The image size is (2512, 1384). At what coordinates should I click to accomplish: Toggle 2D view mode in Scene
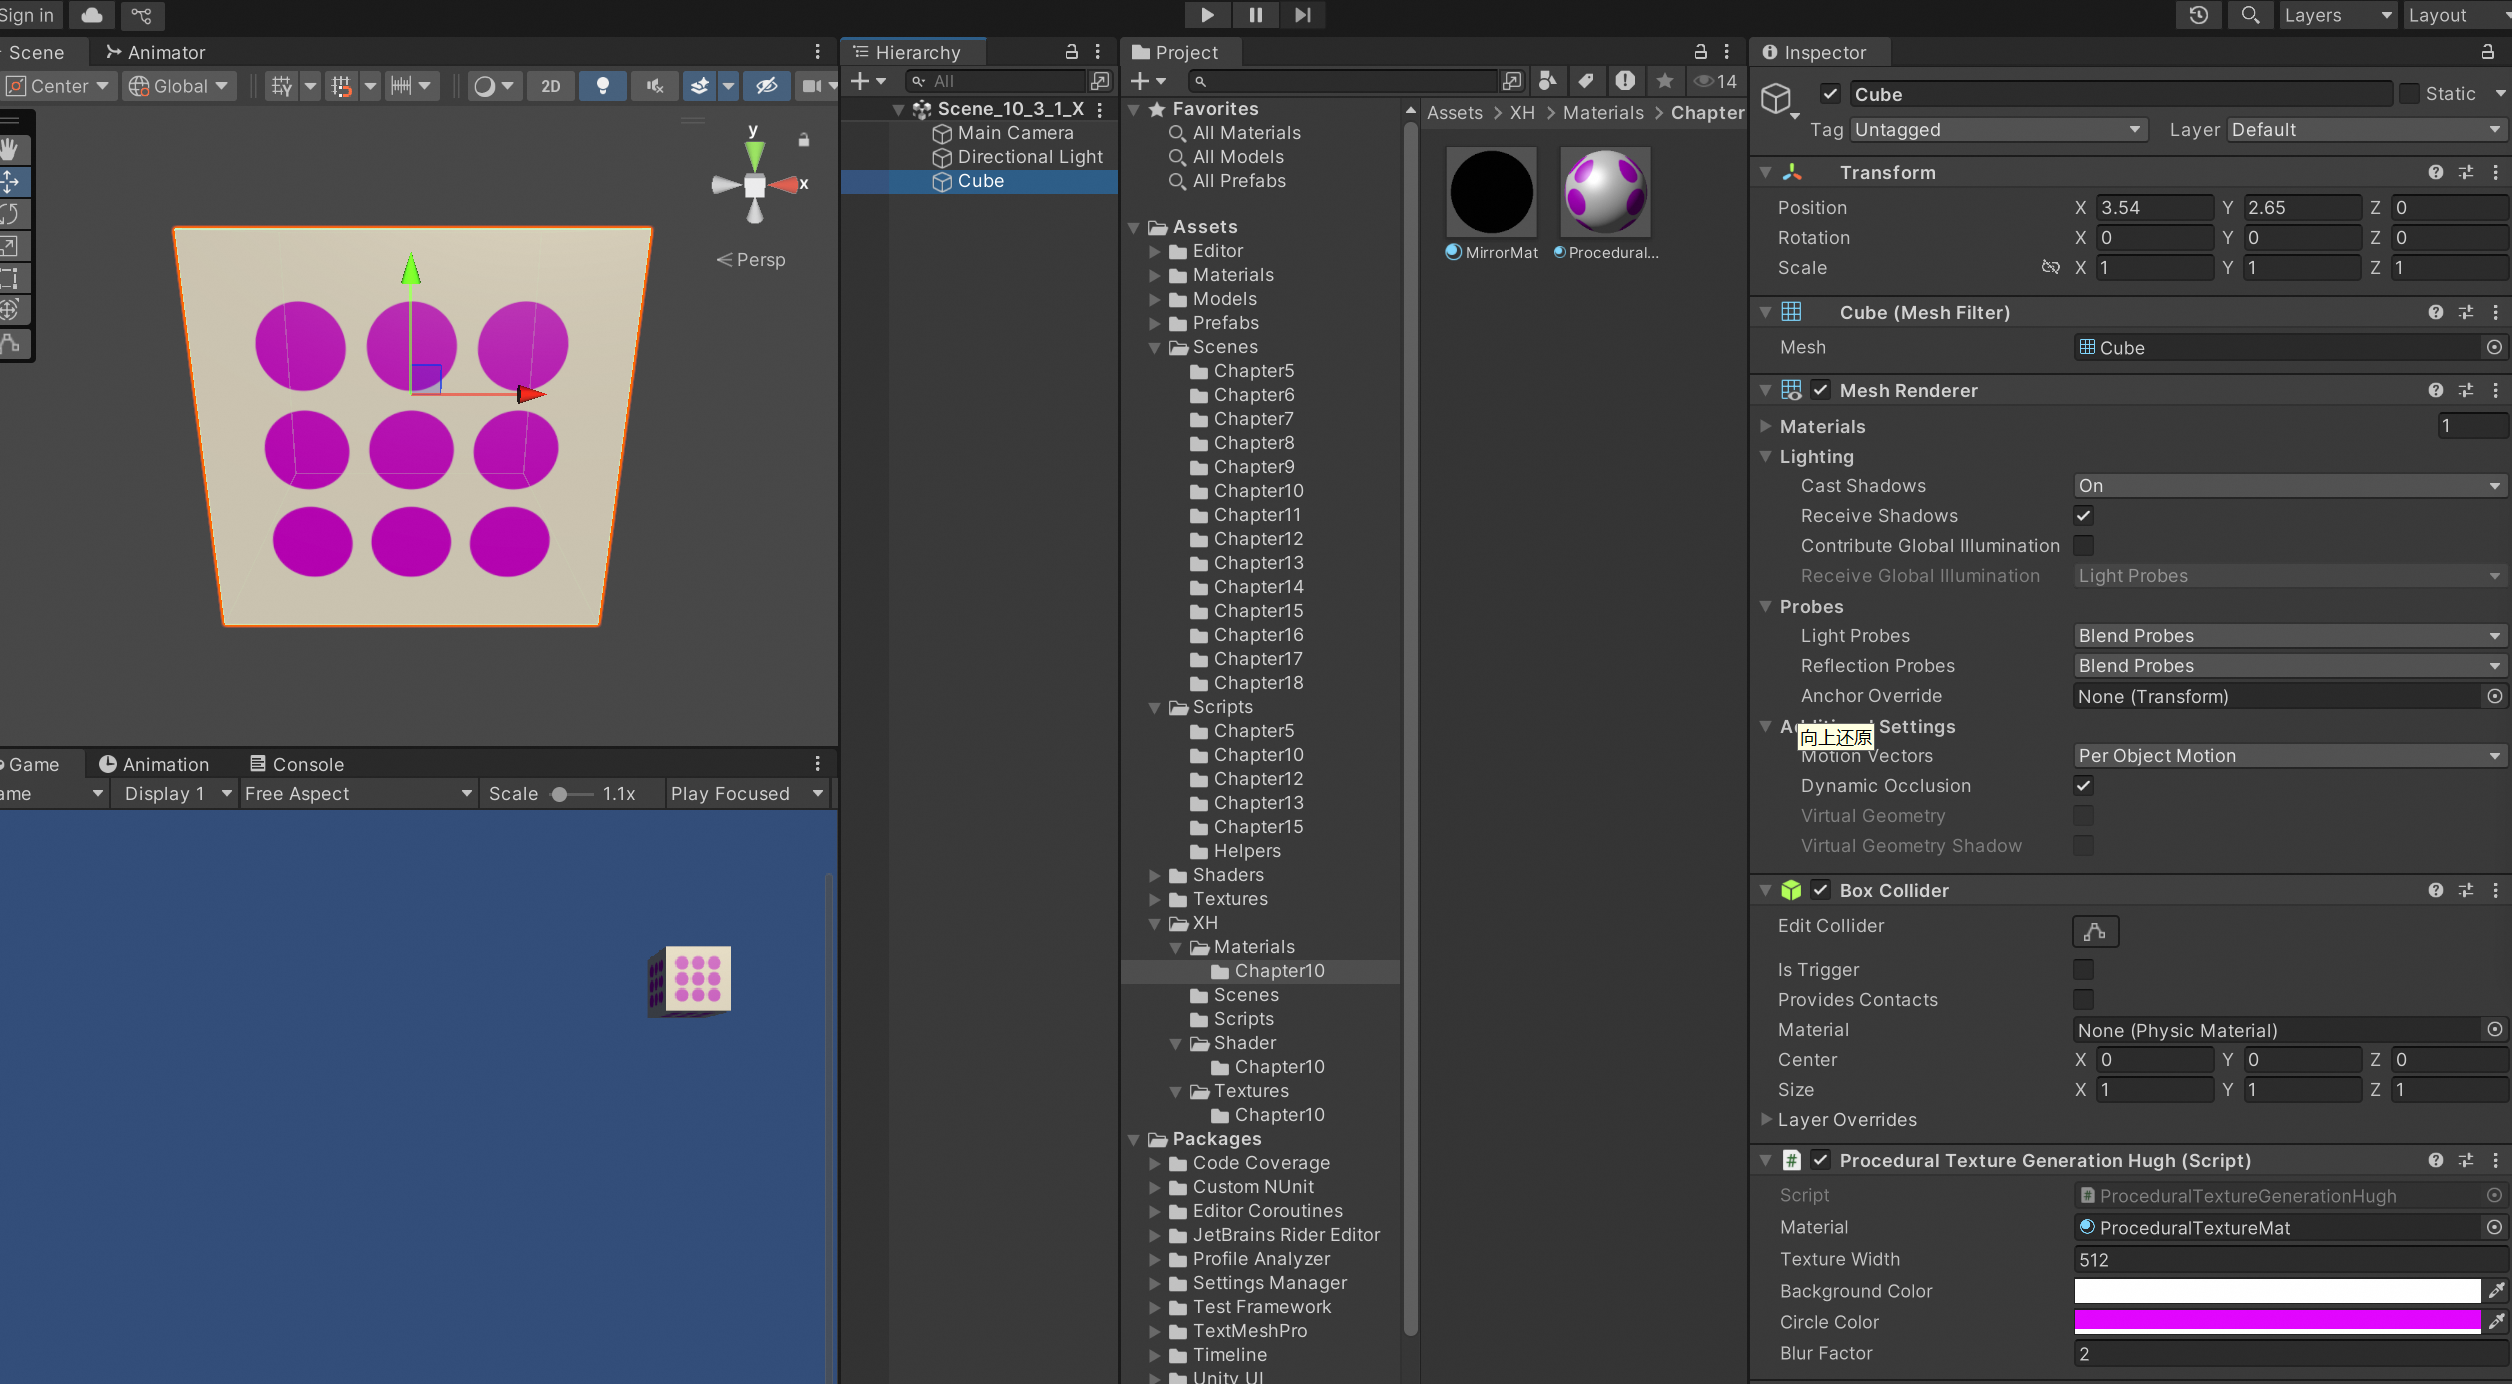click(x=551, y=86)
